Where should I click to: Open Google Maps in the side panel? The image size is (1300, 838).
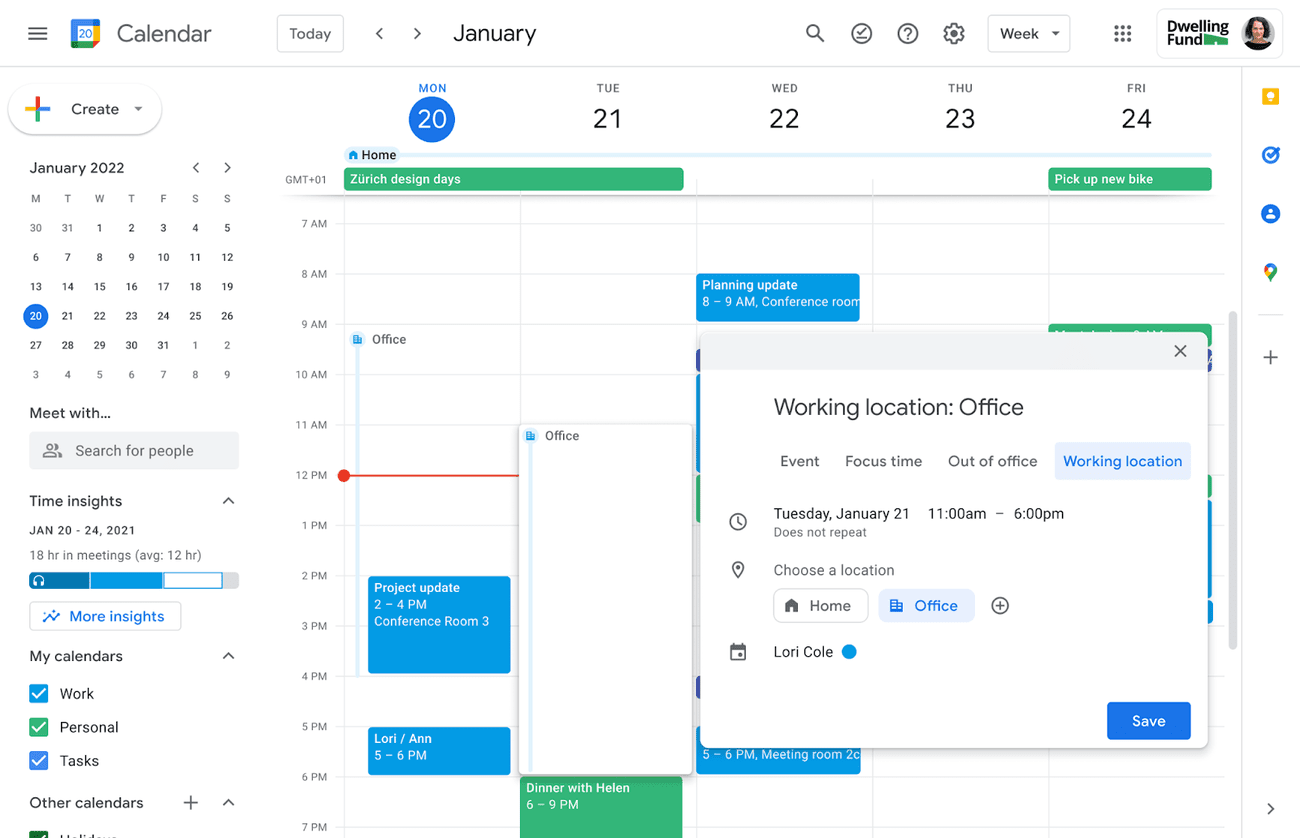tap(1270, 271)
